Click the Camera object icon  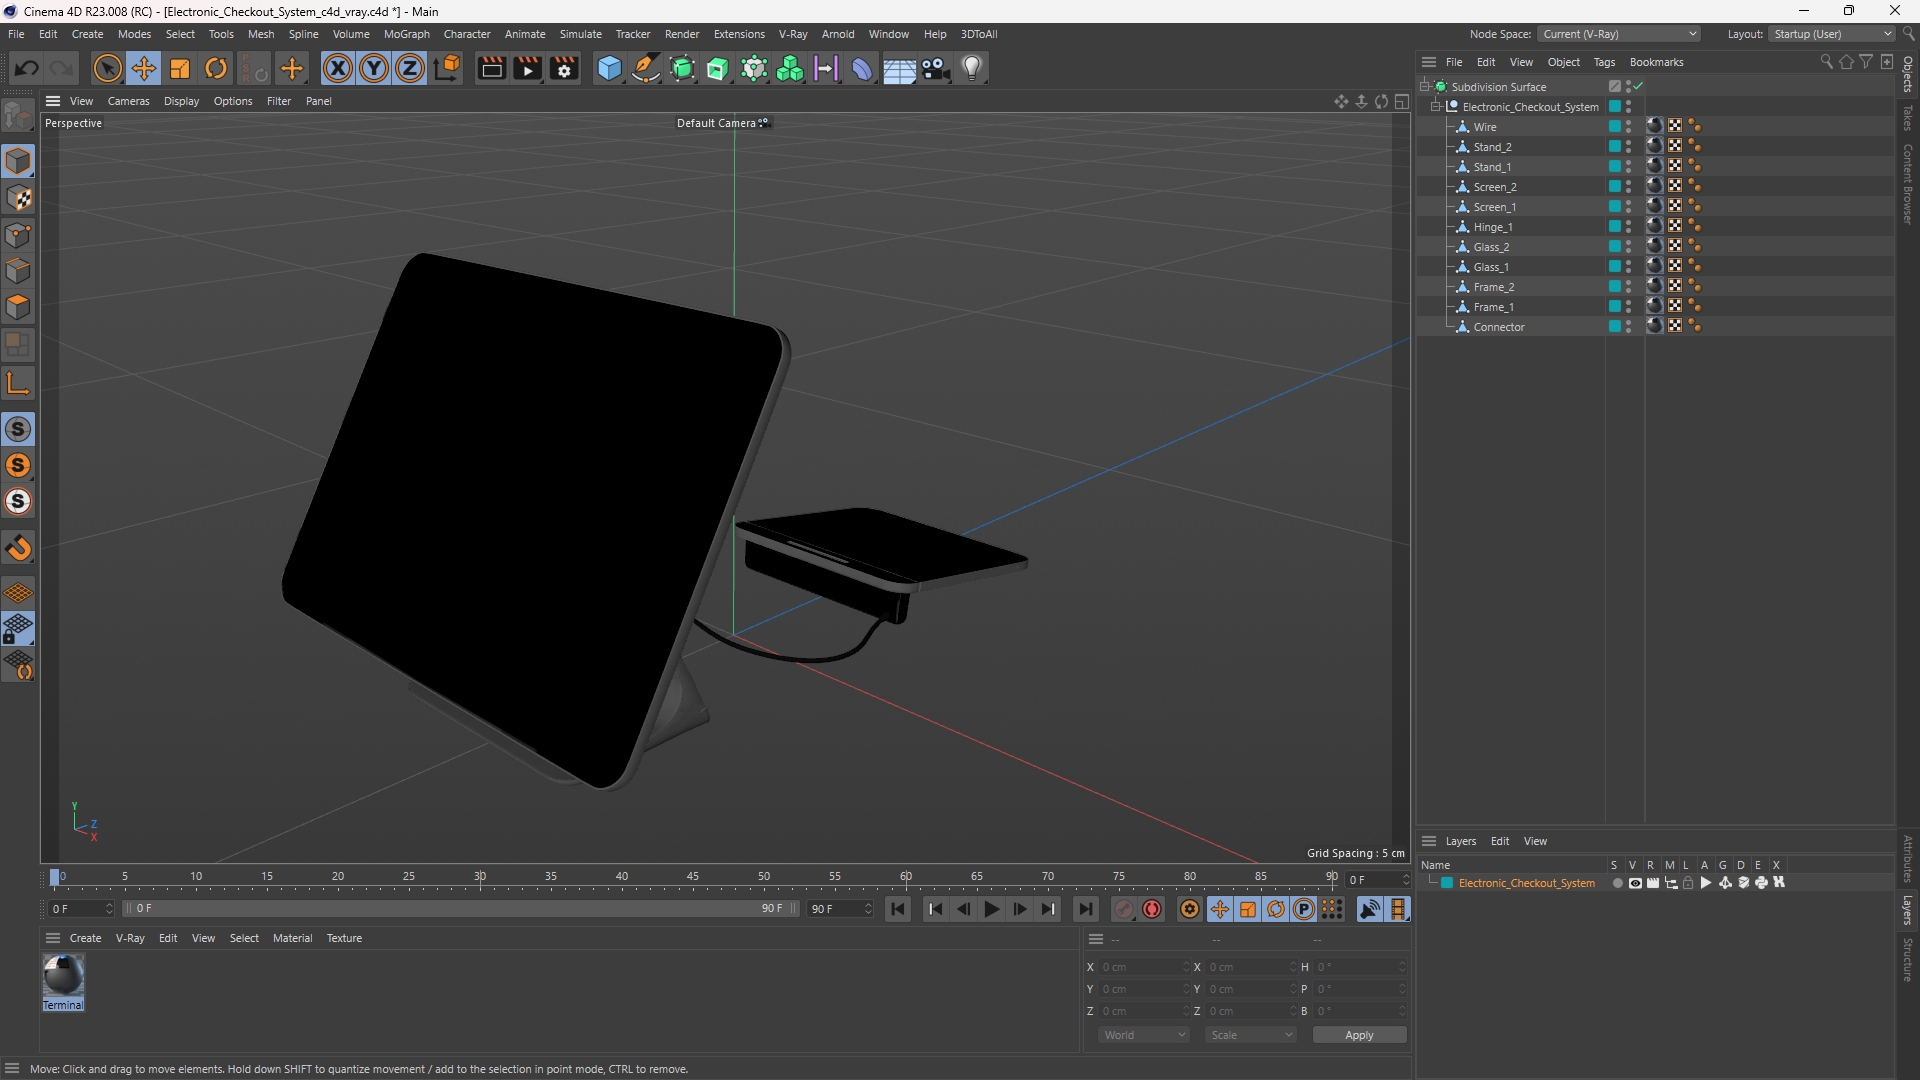936,68
